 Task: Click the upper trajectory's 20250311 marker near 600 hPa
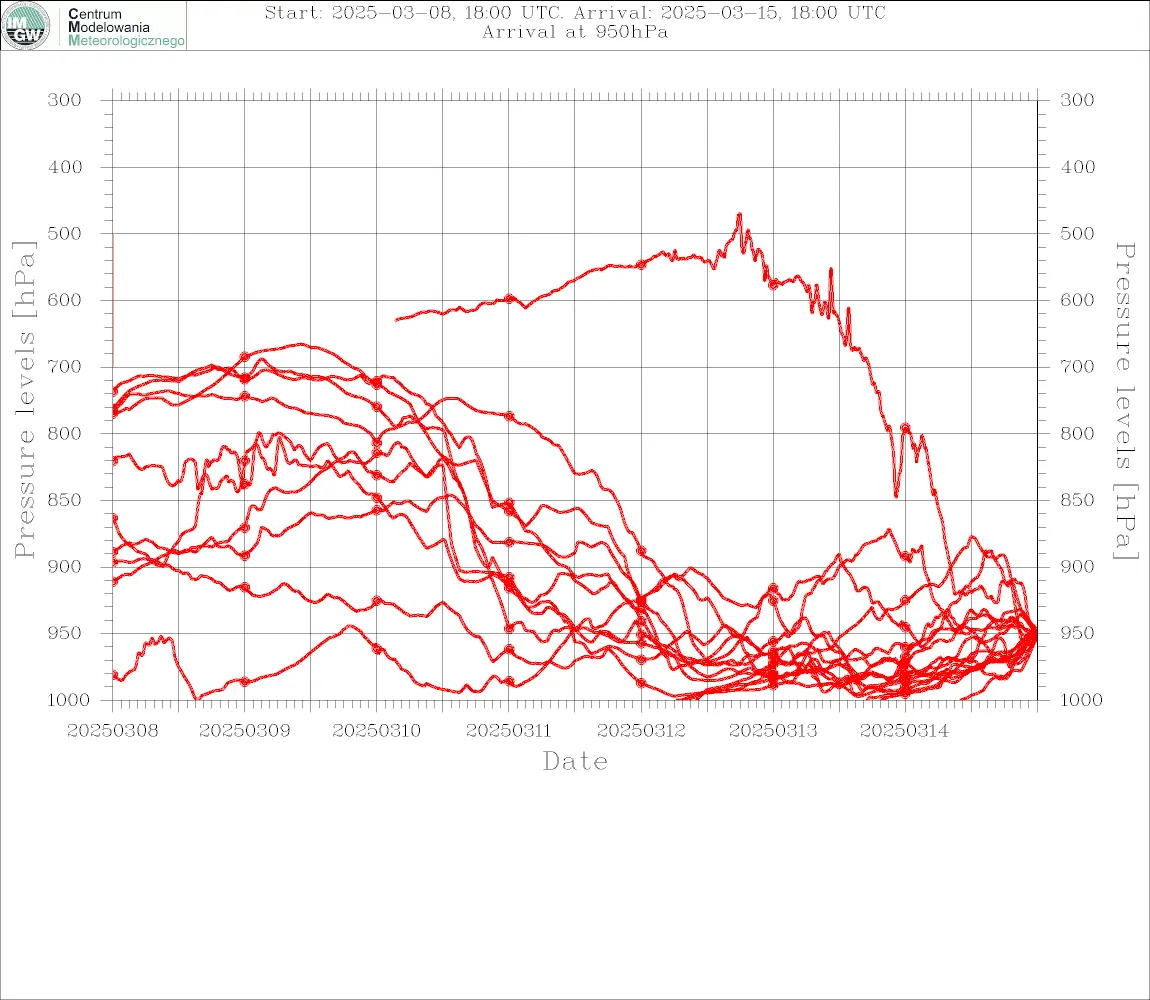coord(509,299)
